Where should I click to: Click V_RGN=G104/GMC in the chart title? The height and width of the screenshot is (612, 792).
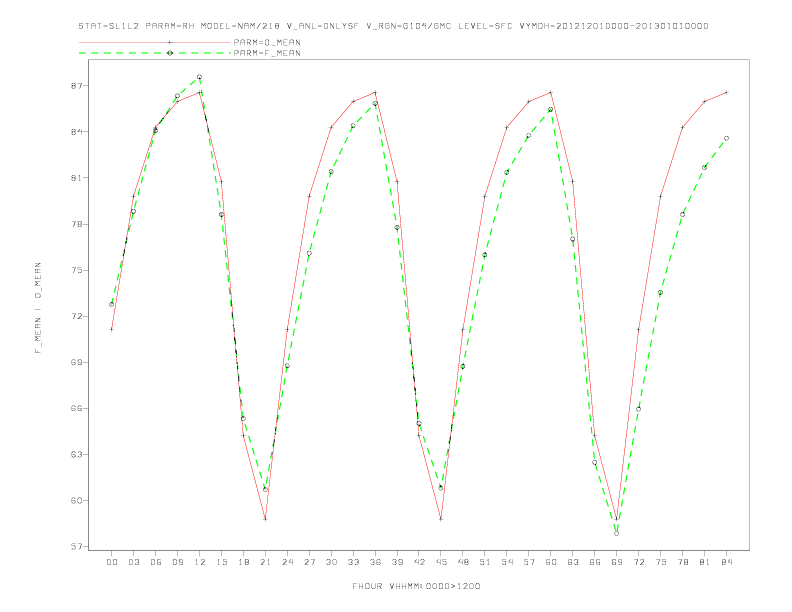pos(409,26)
